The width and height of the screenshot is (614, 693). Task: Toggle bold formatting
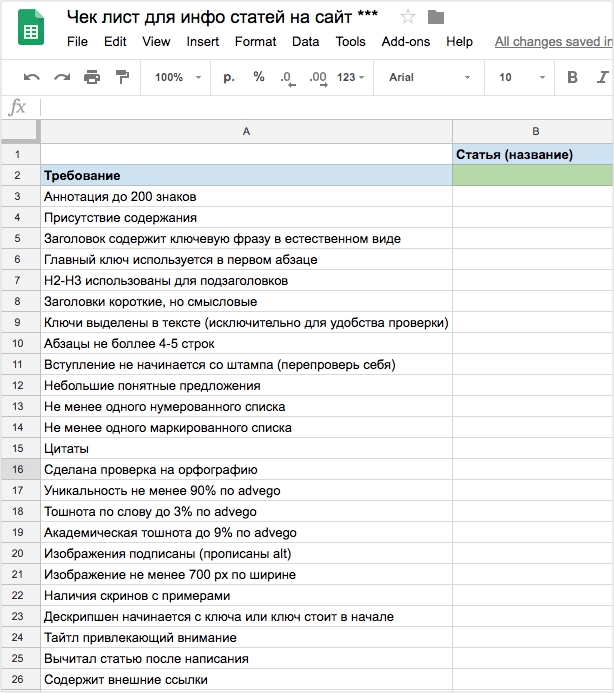coord(573,78)
